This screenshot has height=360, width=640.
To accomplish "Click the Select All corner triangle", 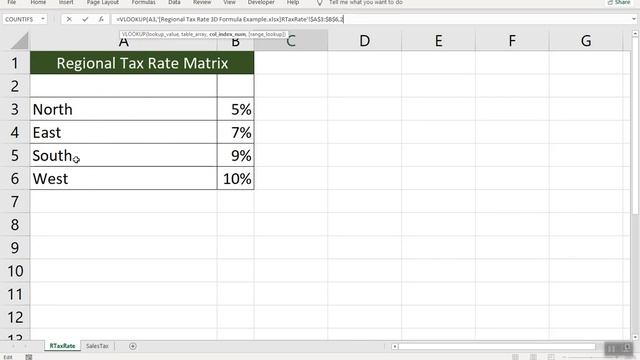I will pyautogui.click(x=19, y=41).
